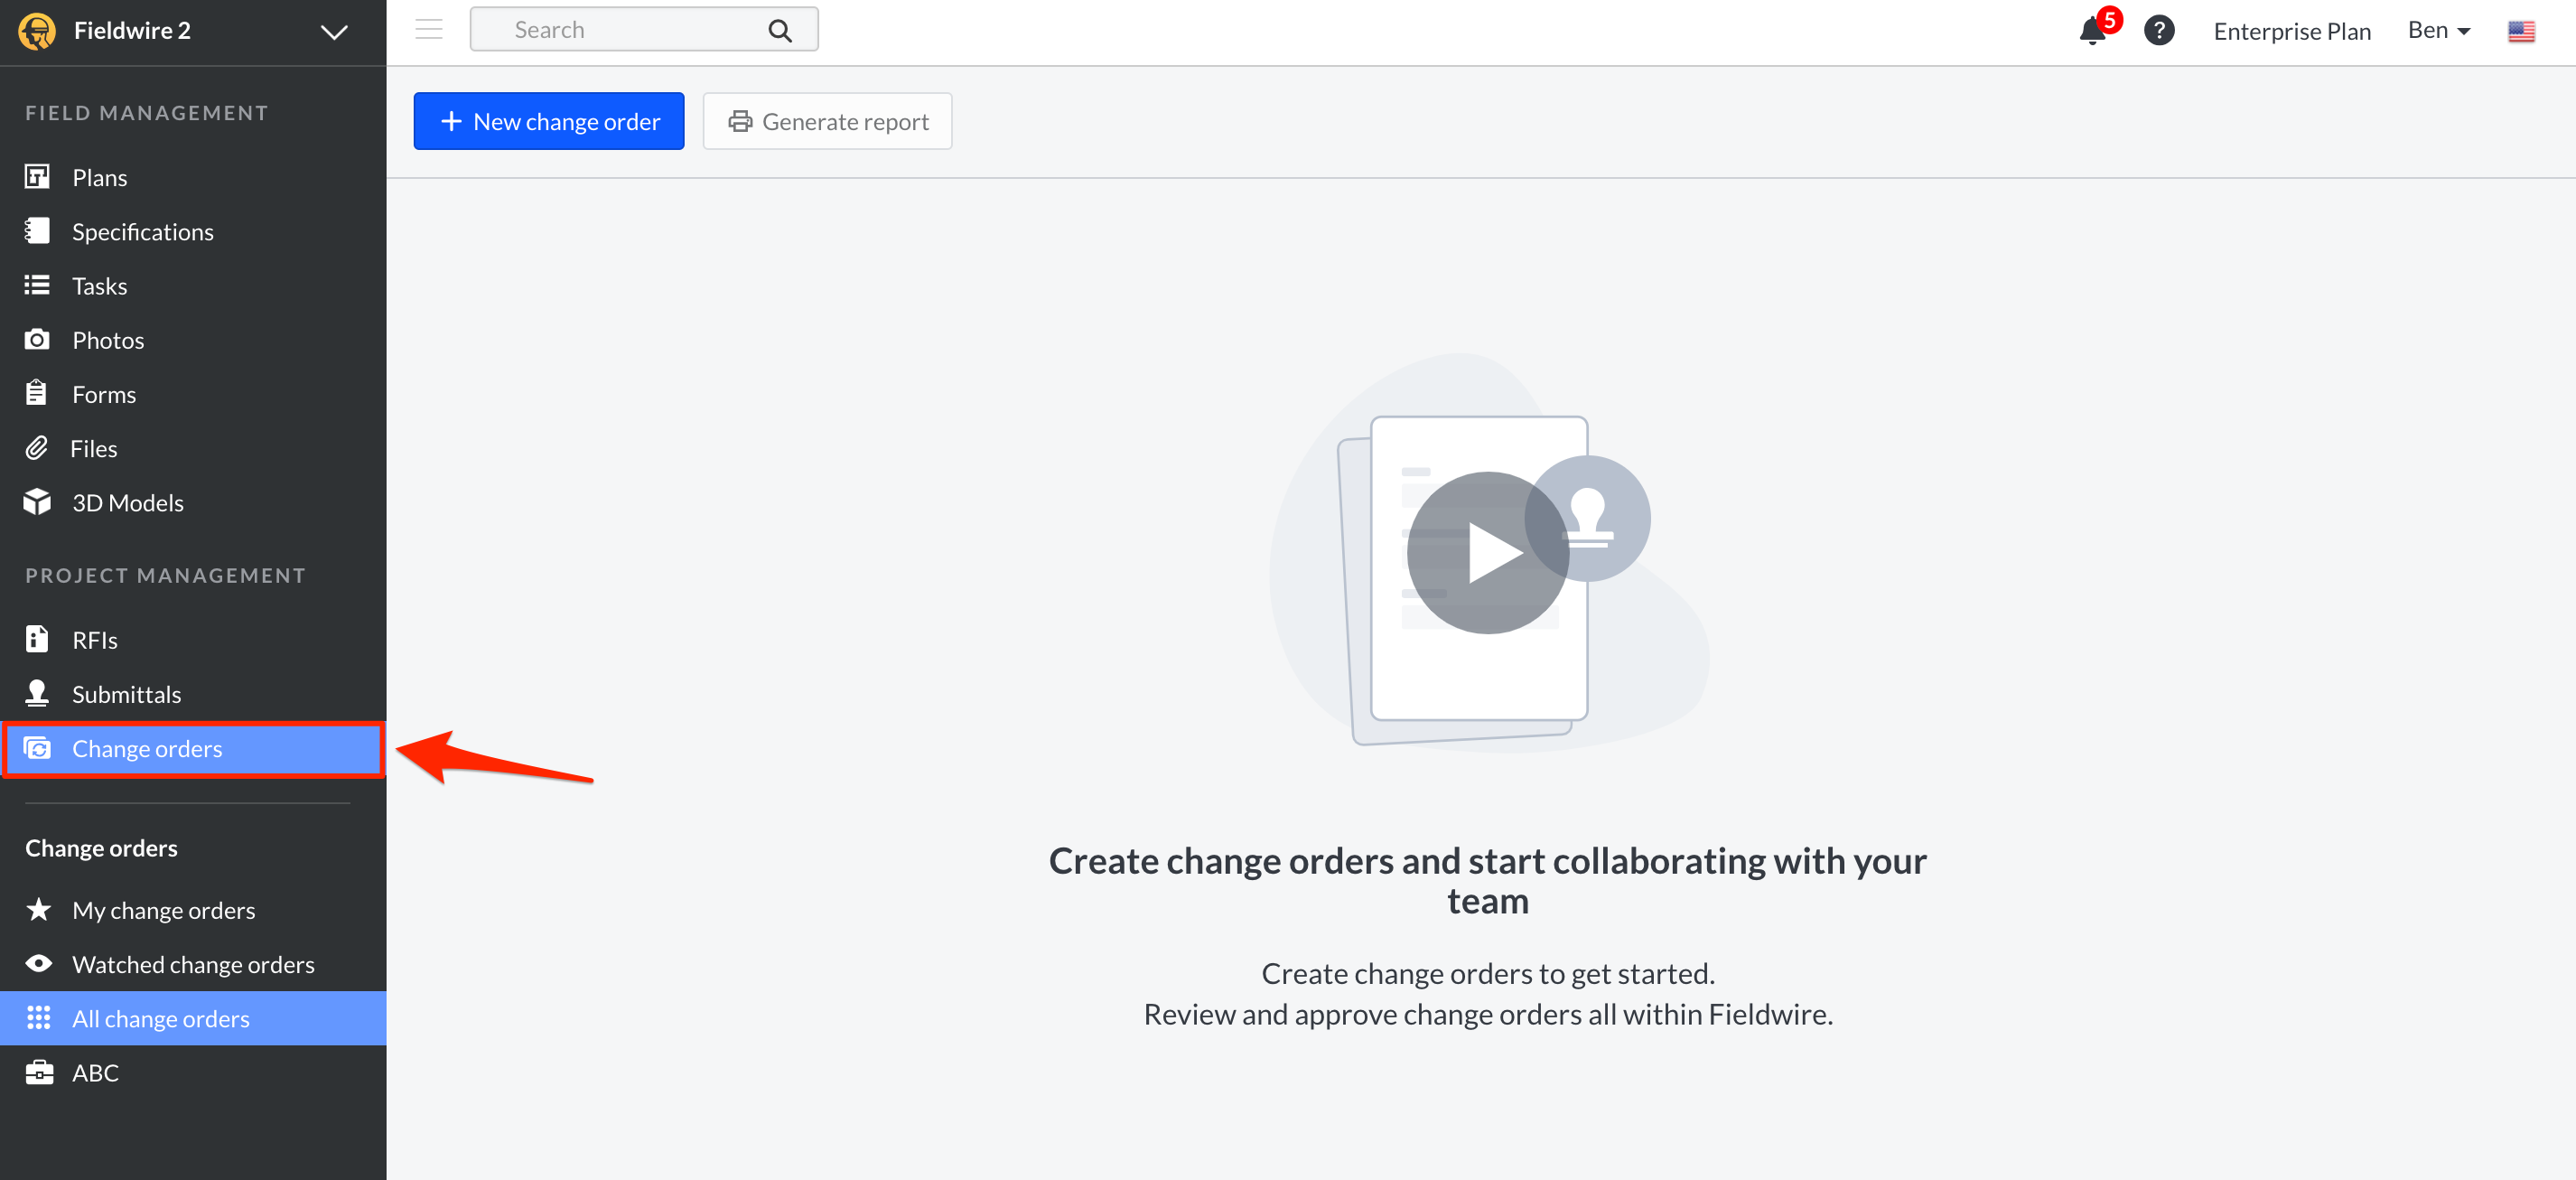Open the language selector flag
The width and height of the screenshot is (2576, 1180).
pyautogui.click(x=2521, y=31)
